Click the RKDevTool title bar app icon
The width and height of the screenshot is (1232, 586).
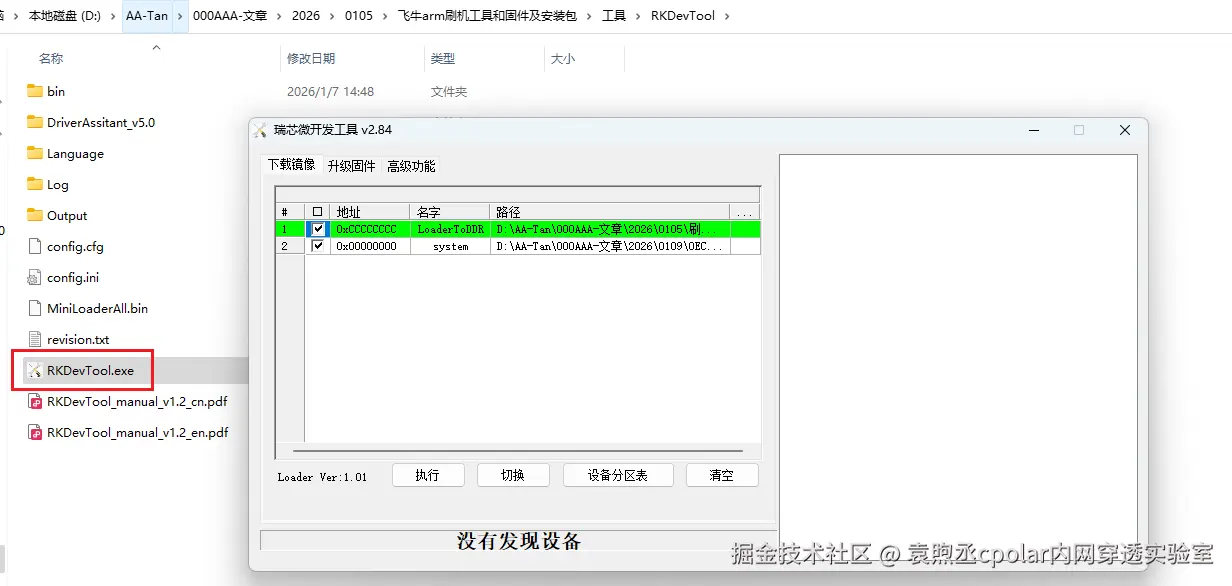coord(261,130)
